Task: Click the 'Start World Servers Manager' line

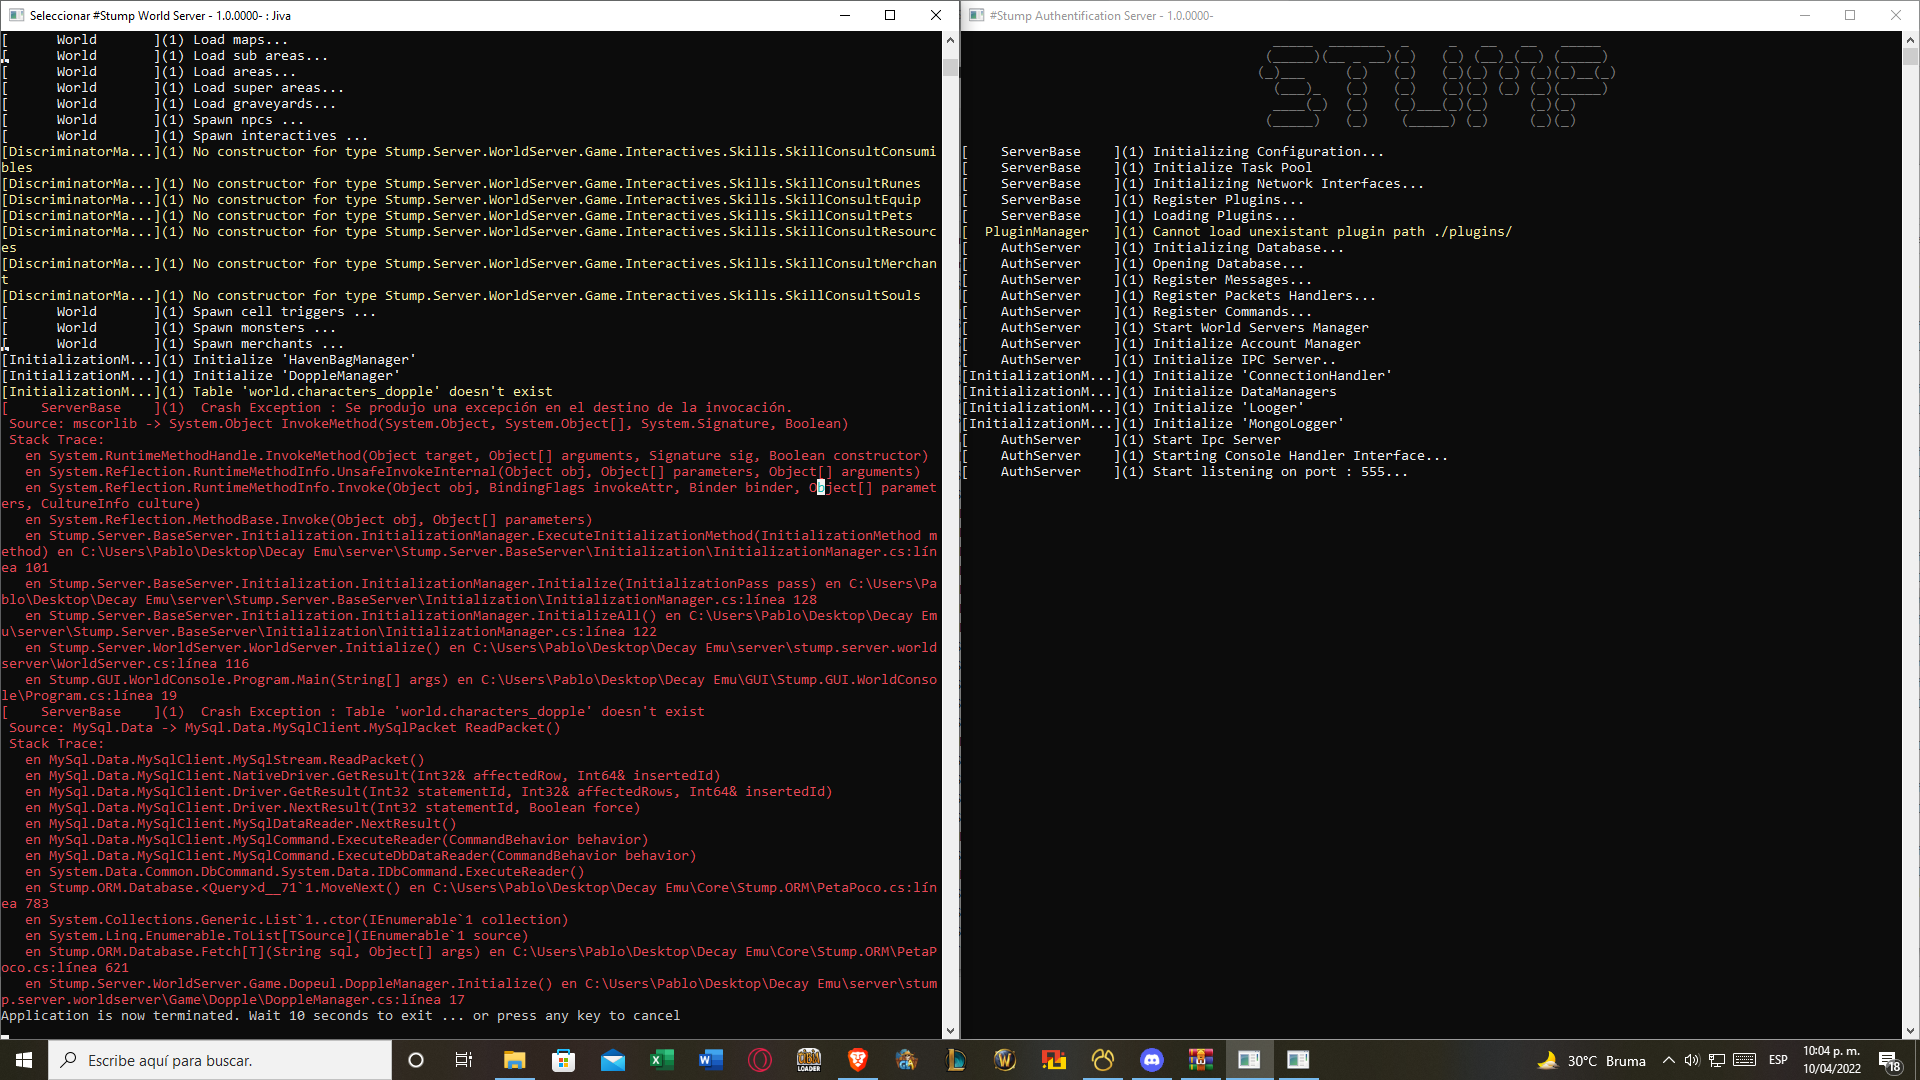Action: point(1165,328)
